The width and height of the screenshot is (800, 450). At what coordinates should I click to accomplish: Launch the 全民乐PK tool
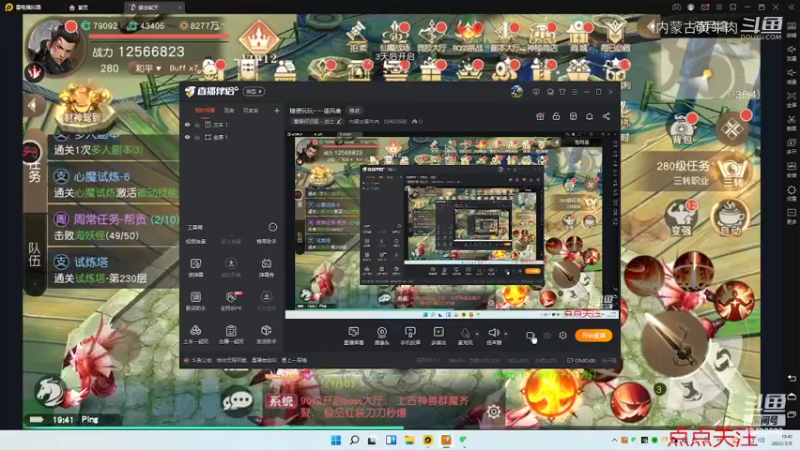coord(231,301)
